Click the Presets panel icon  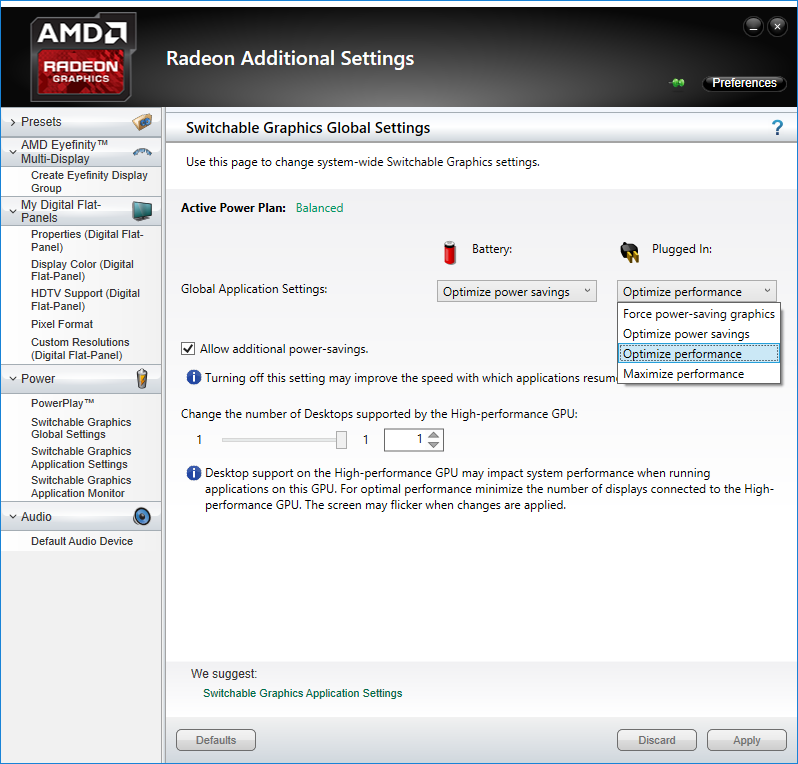point(142,122)
